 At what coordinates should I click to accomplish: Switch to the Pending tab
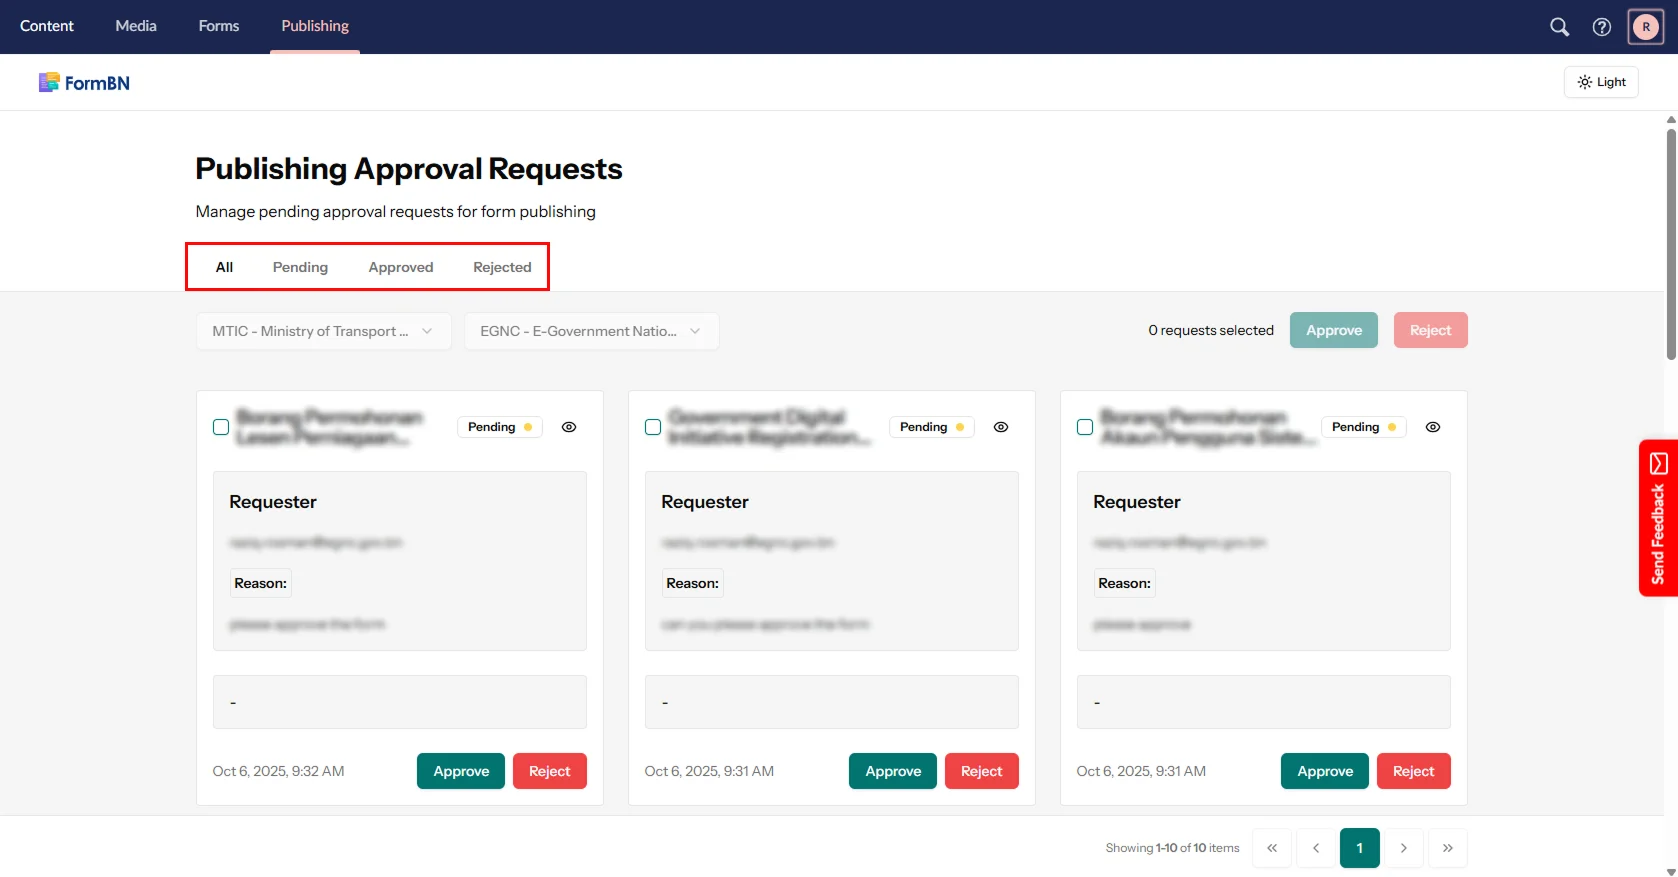(300, 267)
